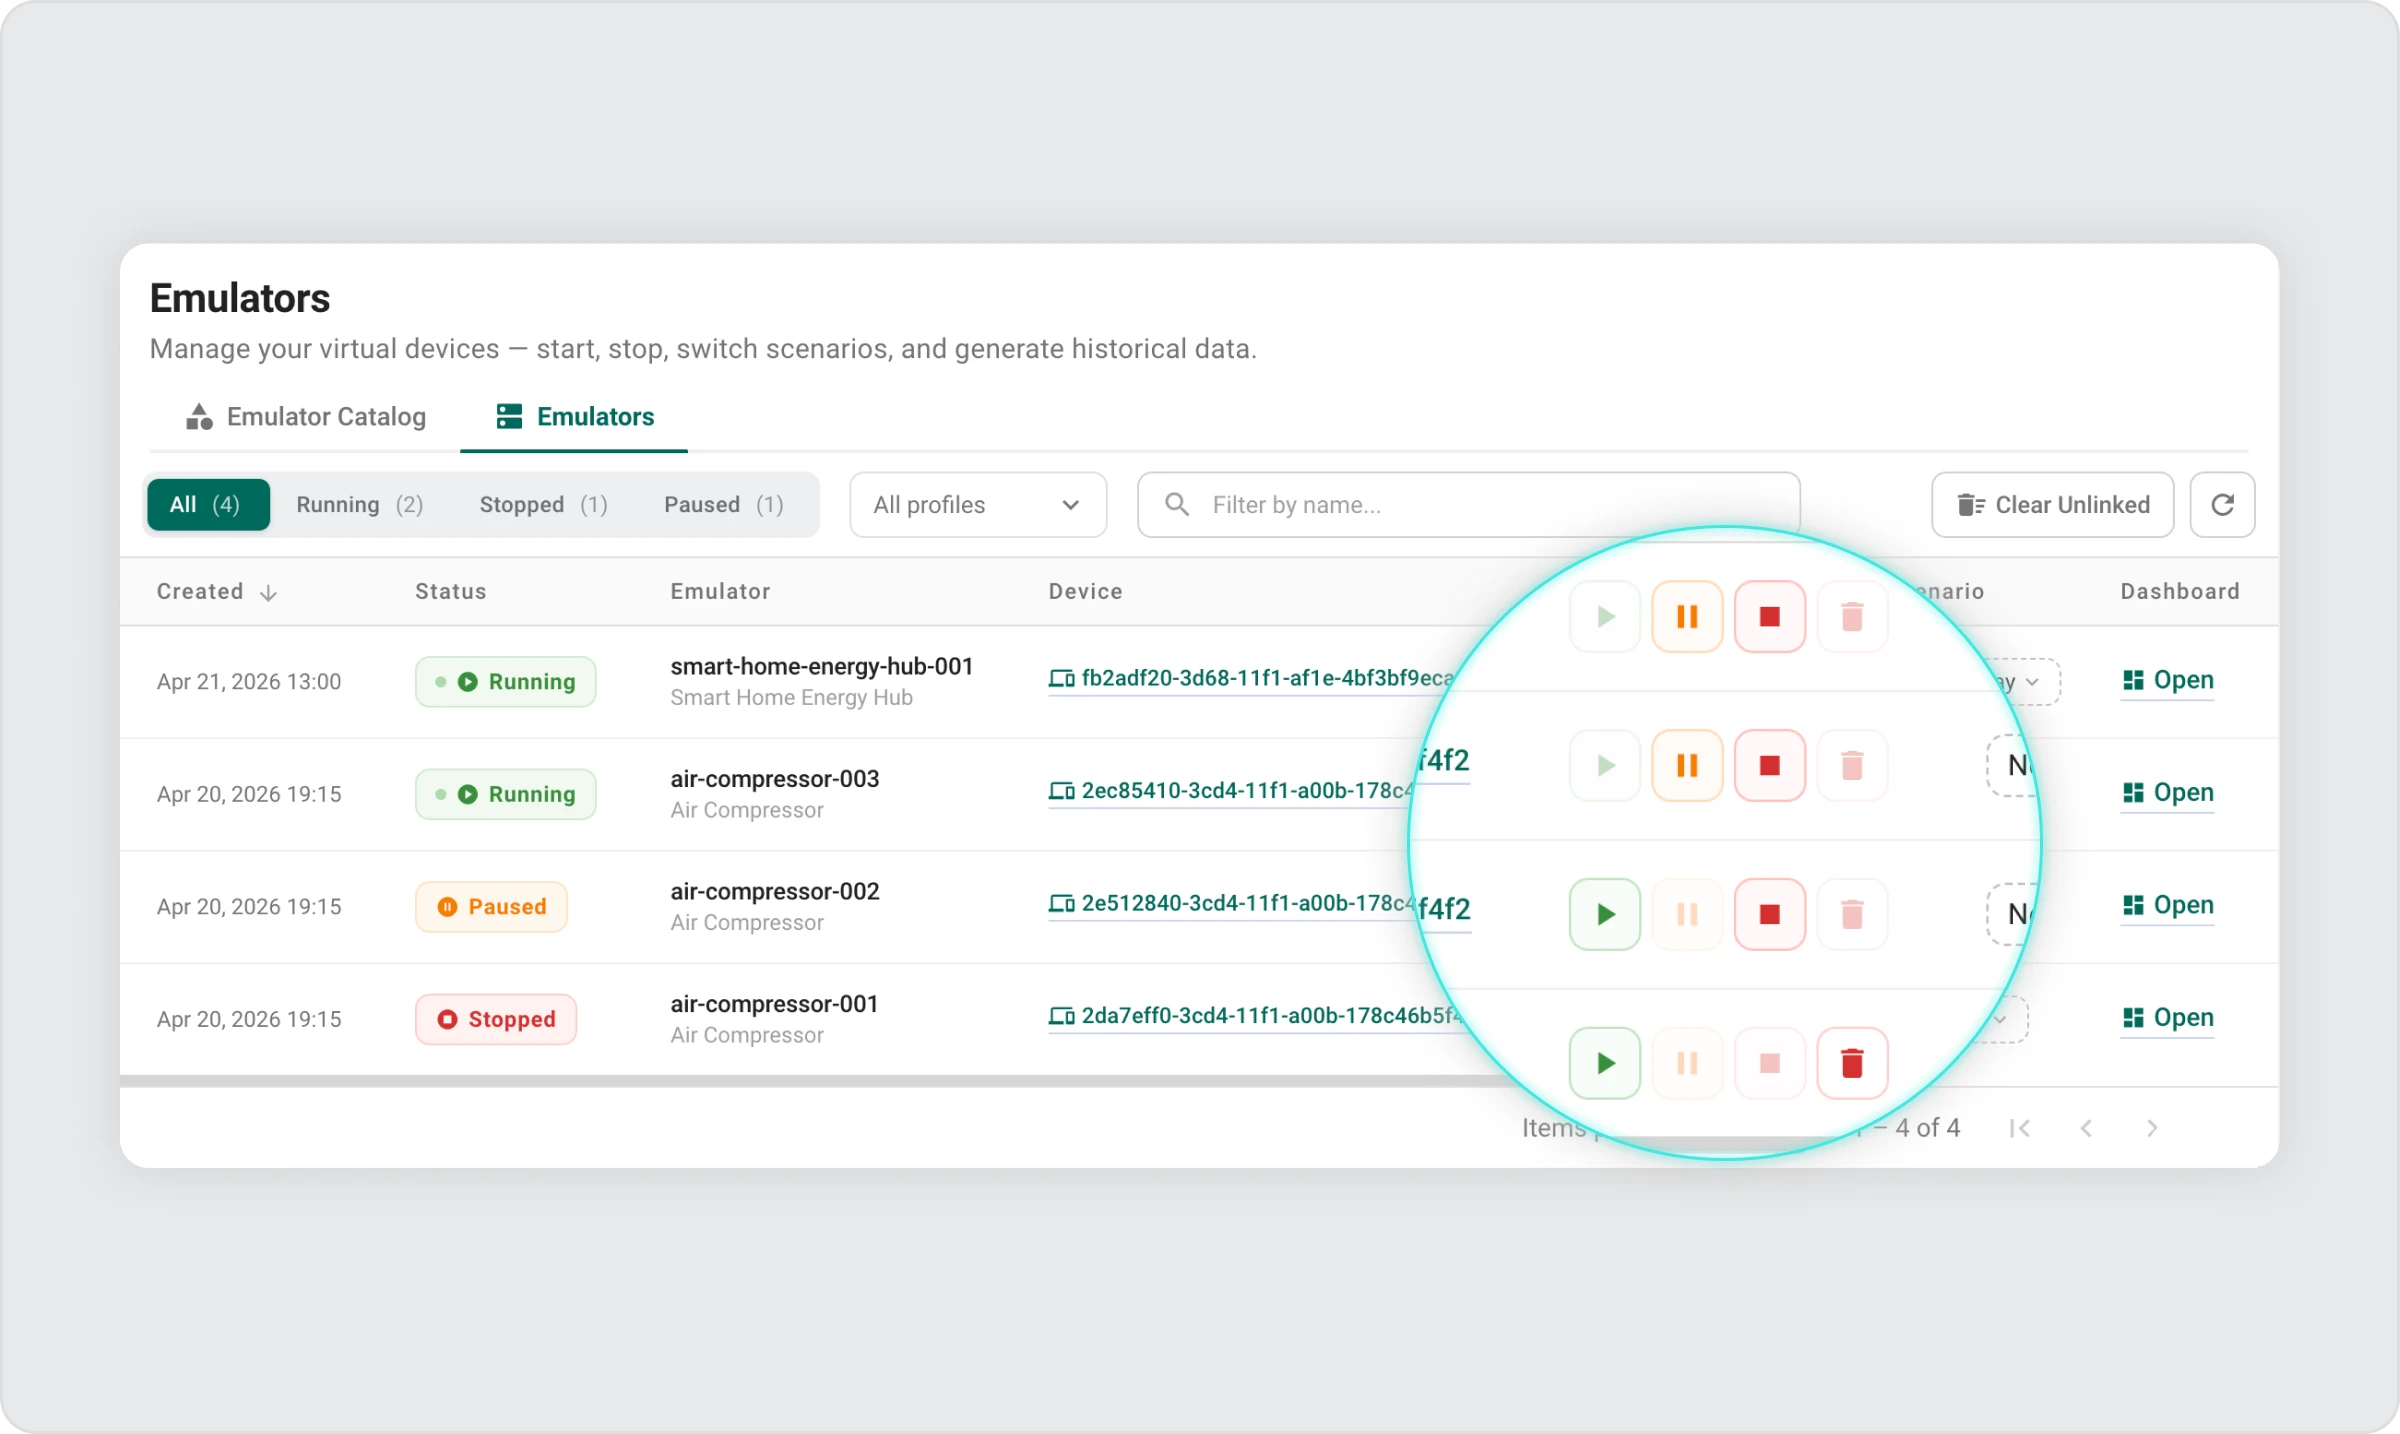Resume the paused air-compressor-002 with play icon
The height and width of the screenshot is (1434, 2400).
click(x=1605, y=914)
